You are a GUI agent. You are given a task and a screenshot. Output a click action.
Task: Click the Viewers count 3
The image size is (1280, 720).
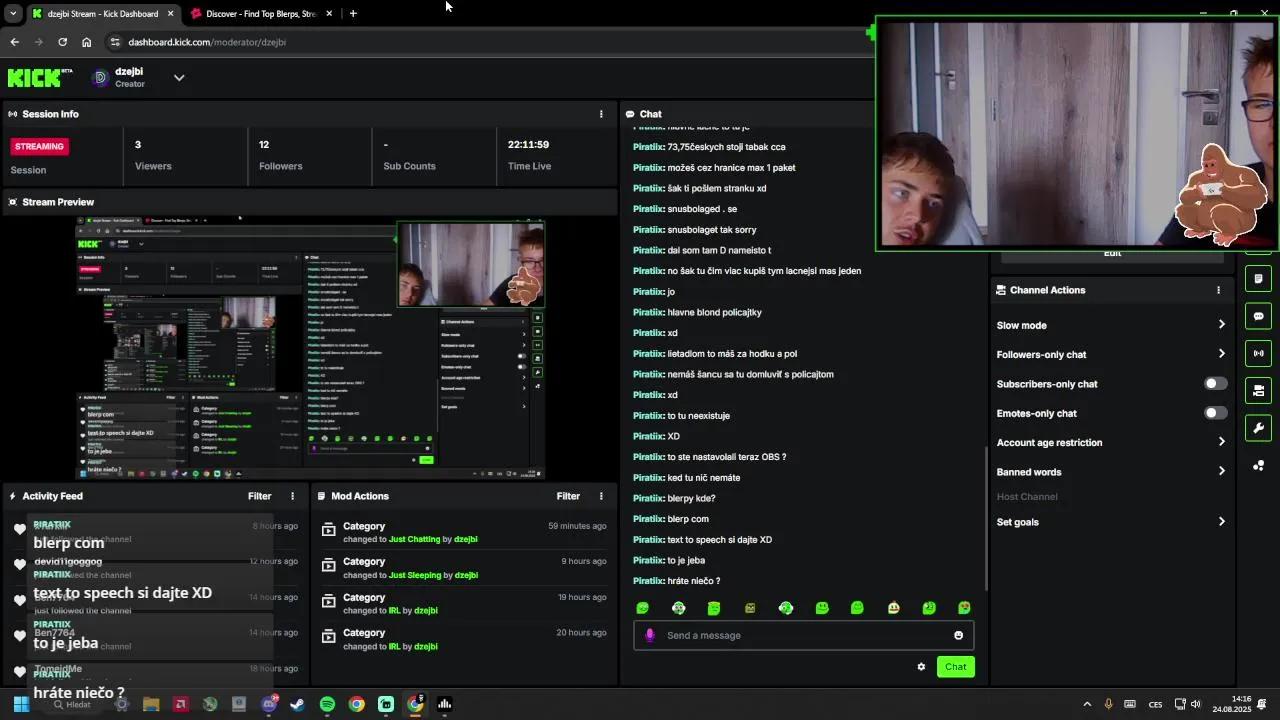[x=138, y=144]
